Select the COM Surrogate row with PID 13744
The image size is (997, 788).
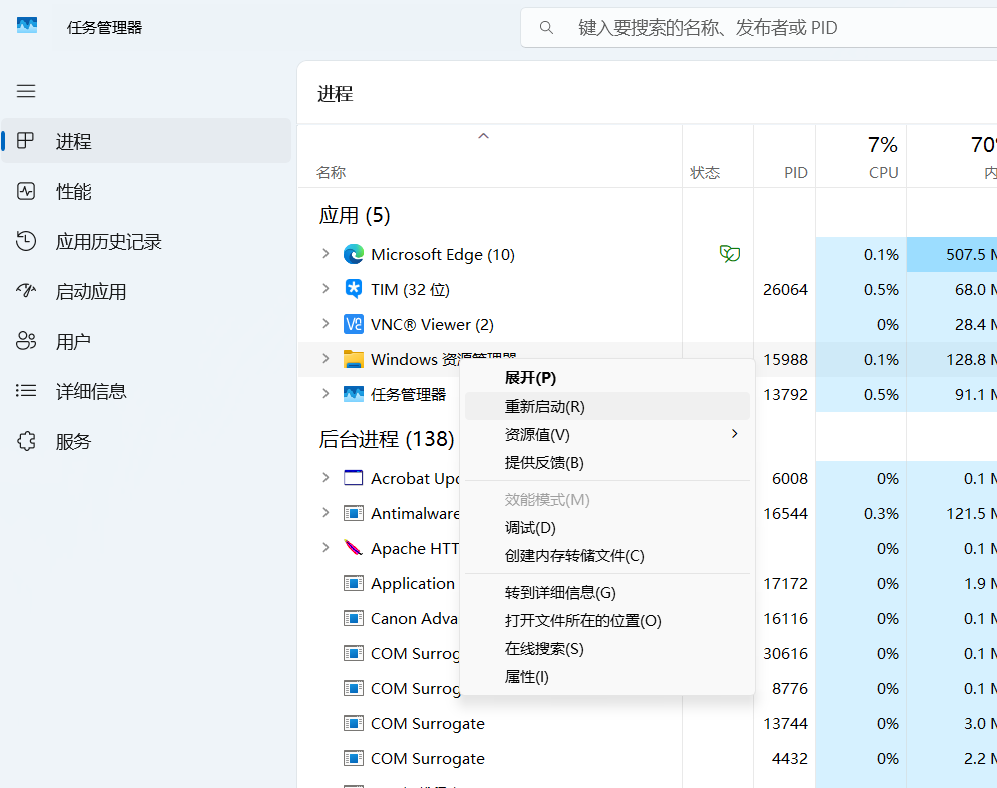tap(647, 723)
